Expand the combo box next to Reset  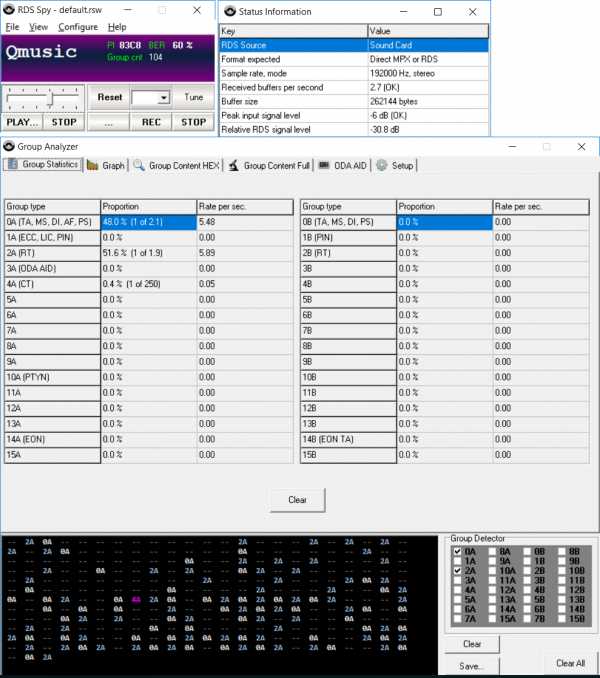pos(163,98)
